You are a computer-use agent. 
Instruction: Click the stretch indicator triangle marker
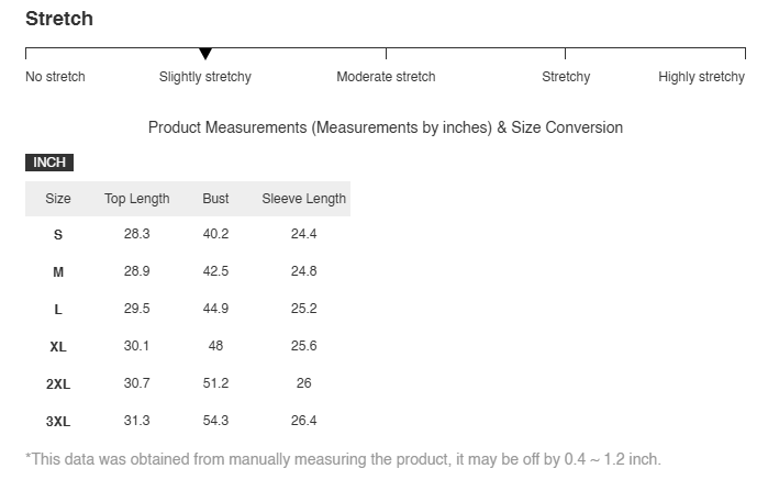tap(205, 53)
